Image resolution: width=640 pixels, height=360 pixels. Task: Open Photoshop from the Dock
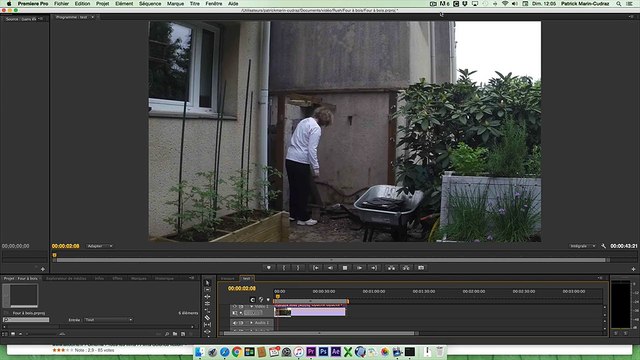coord(324,351)
